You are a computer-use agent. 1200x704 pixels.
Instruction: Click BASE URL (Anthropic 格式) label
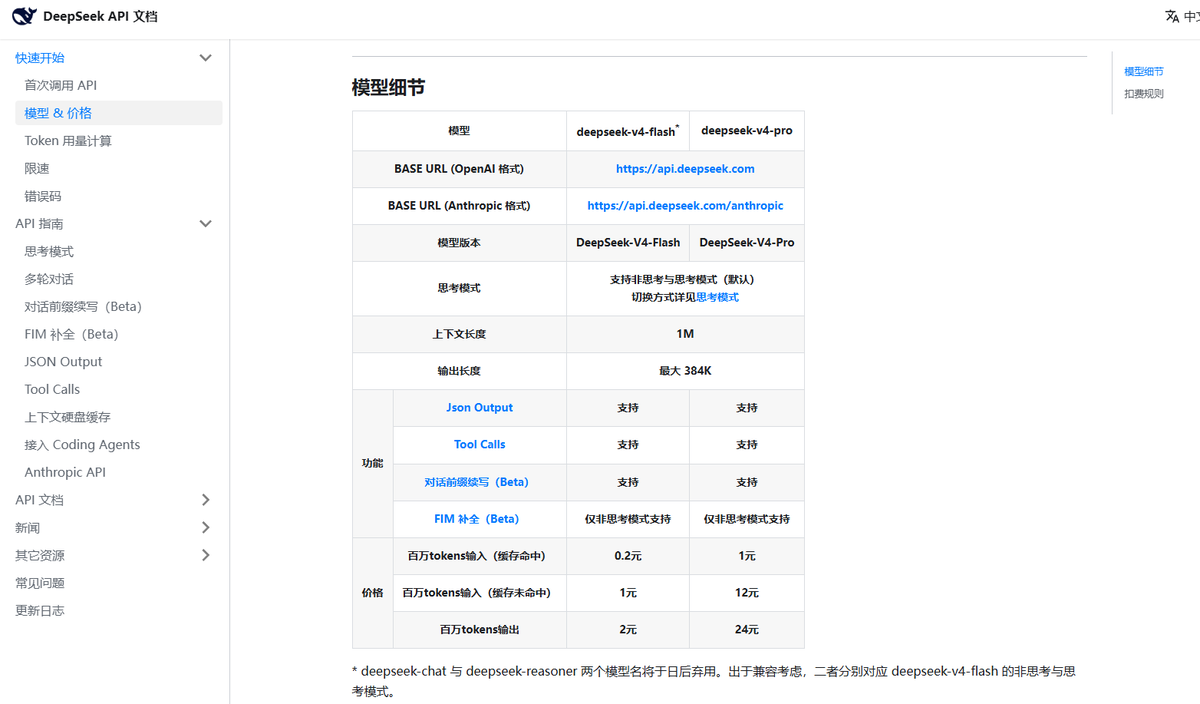point(459,206)
